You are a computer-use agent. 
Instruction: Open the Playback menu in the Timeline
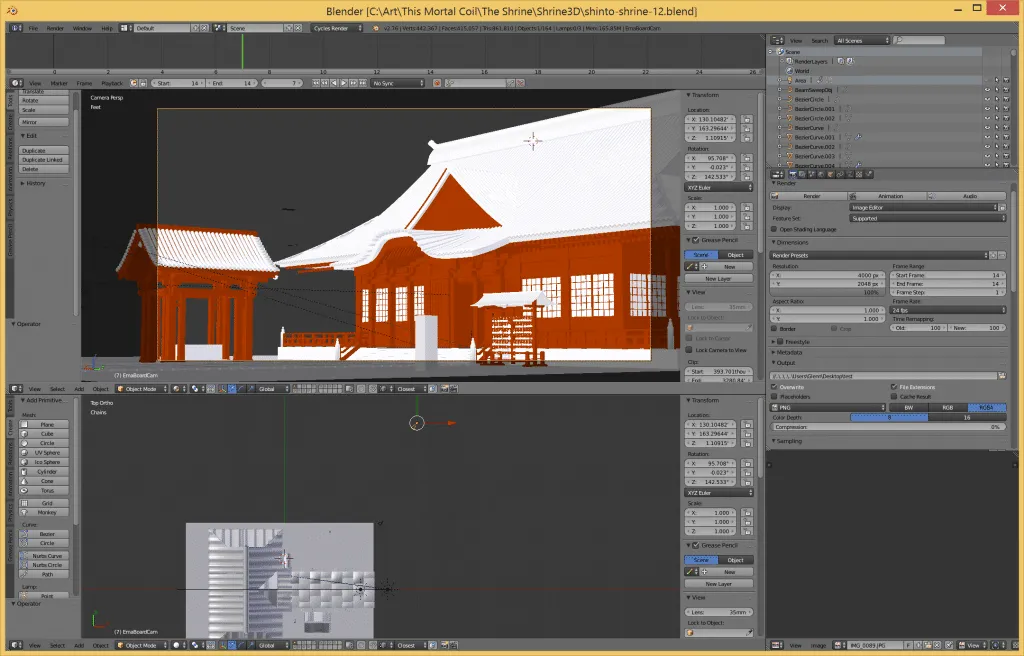click(112, 84)
